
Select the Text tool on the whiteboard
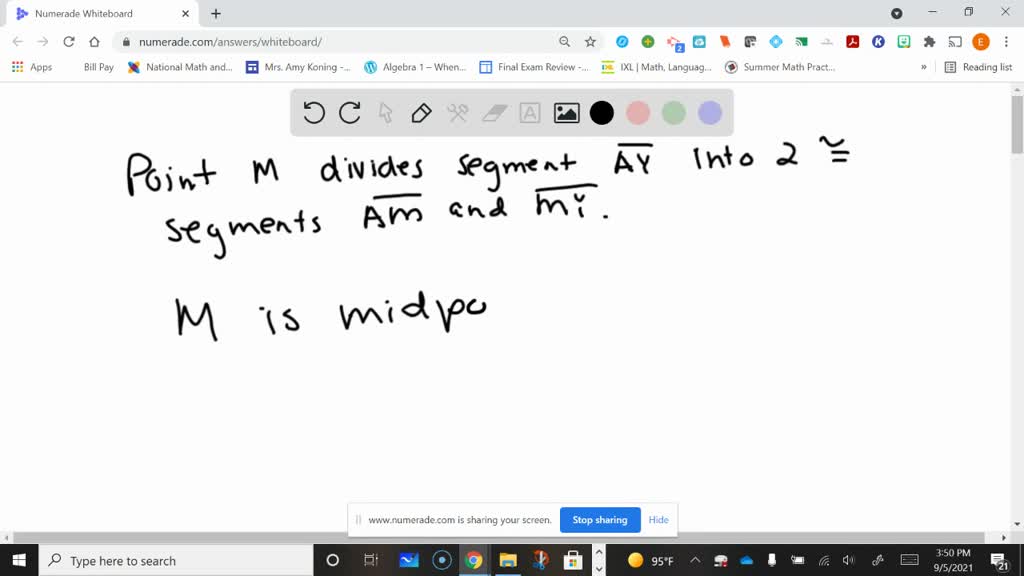(528, 113)
